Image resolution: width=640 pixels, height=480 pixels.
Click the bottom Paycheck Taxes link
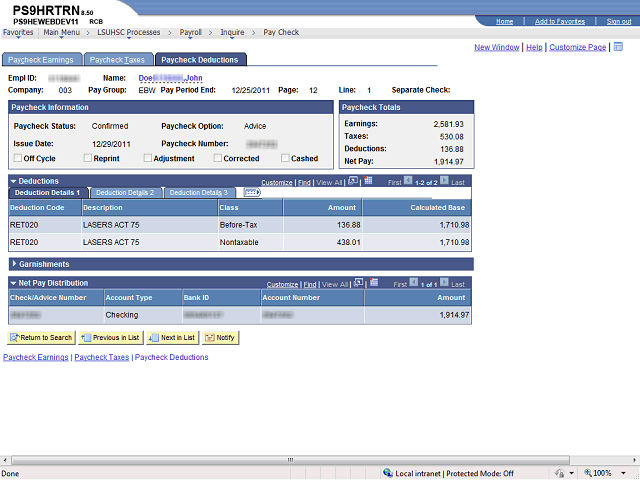click(x=102, y=357)
